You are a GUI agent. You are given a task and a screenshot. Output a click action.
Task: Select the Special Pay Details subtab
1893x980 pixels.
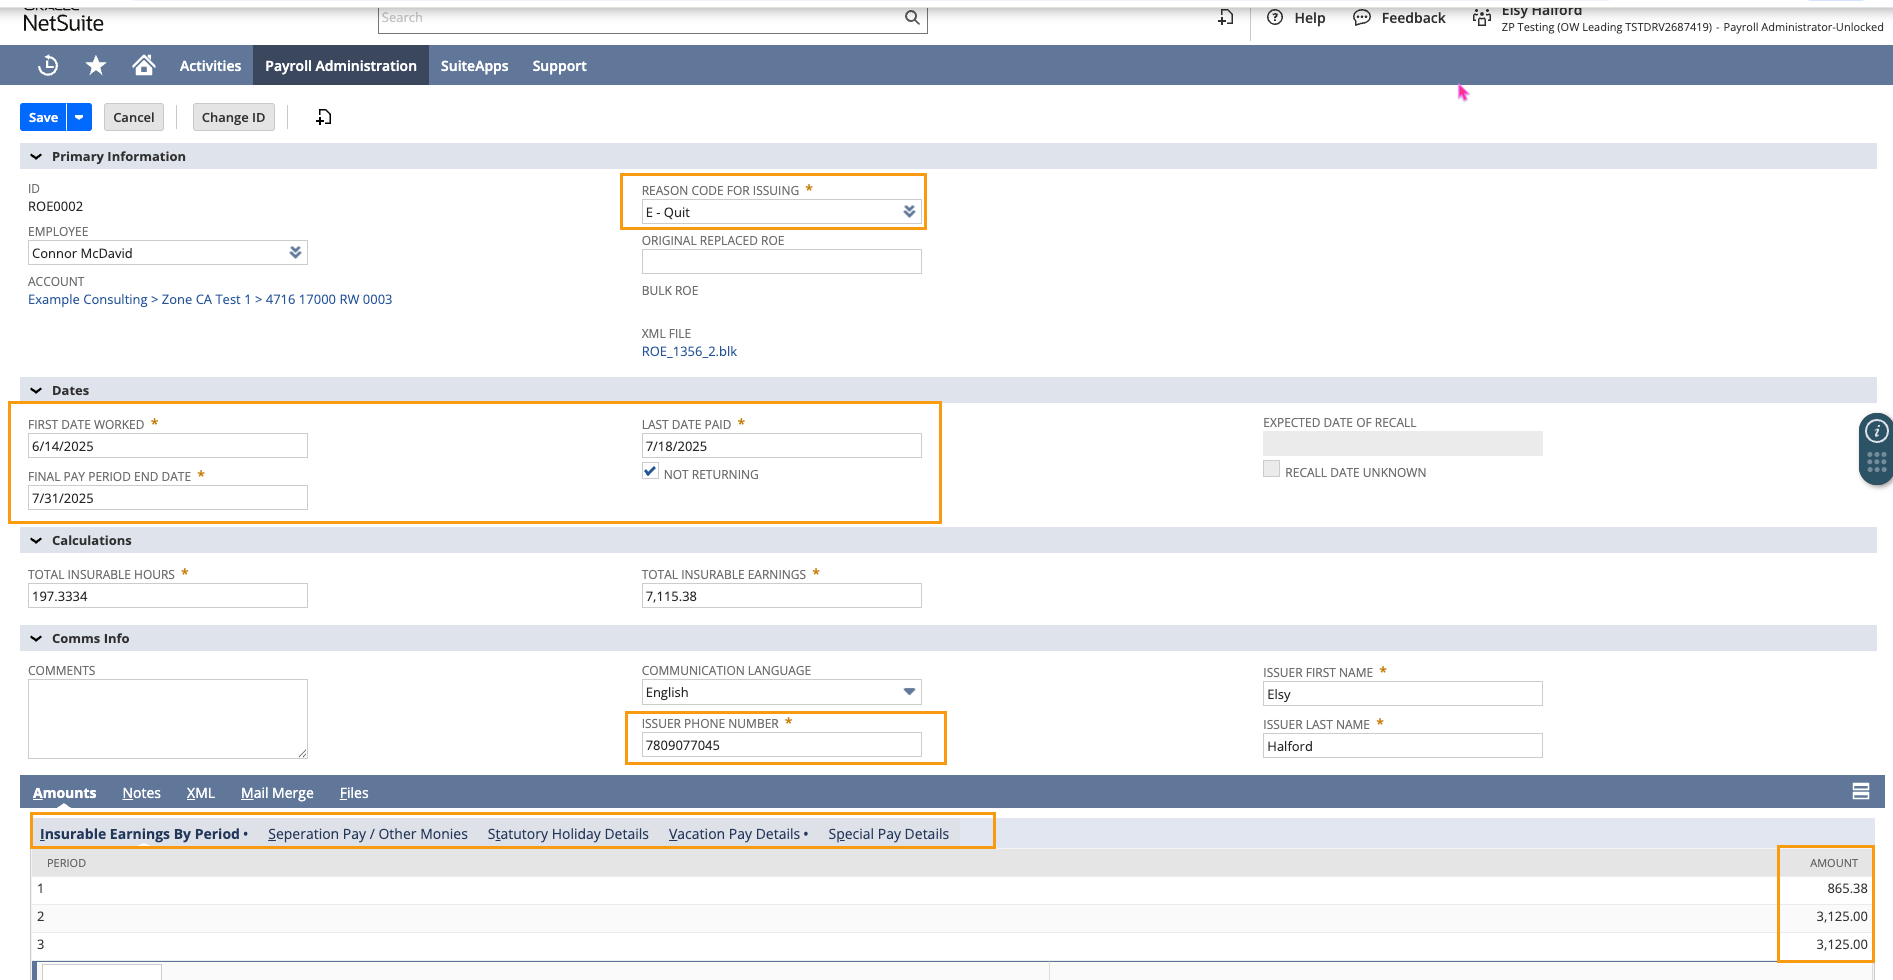click(x=888, y=834)
